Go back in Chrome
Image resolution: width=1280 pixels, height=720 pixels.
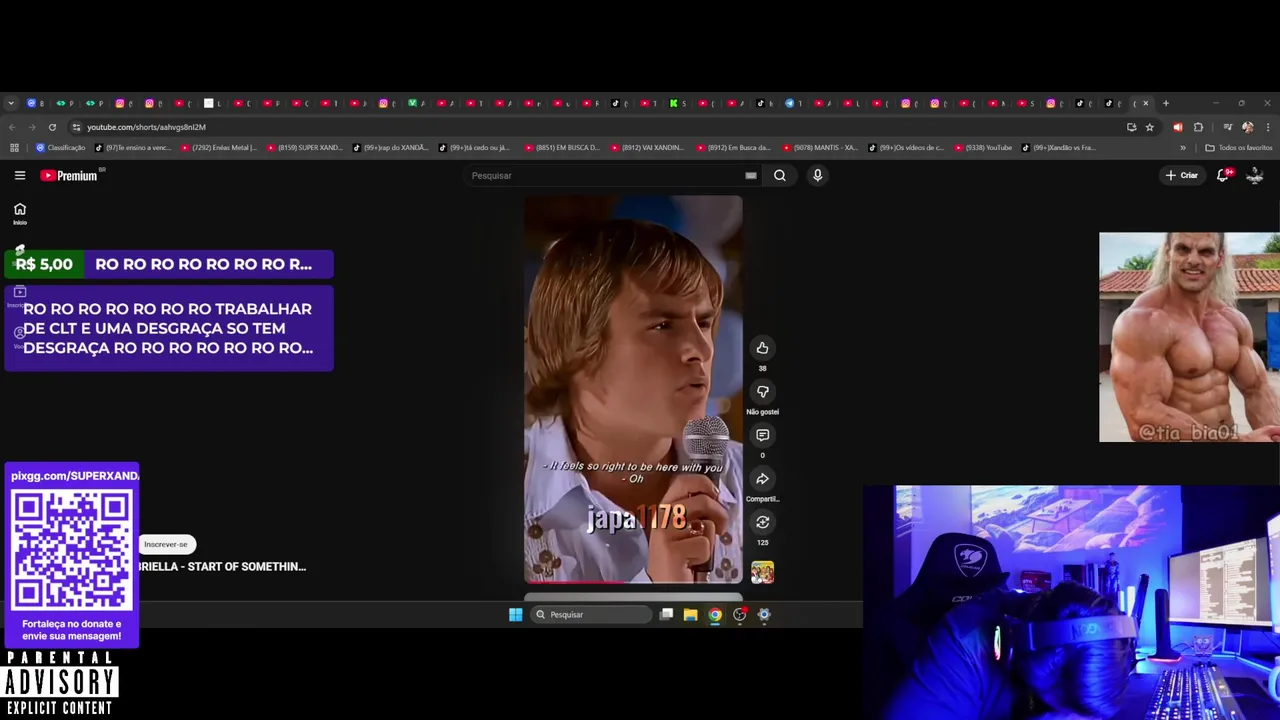pyautogui.click(x=12, y=127)
